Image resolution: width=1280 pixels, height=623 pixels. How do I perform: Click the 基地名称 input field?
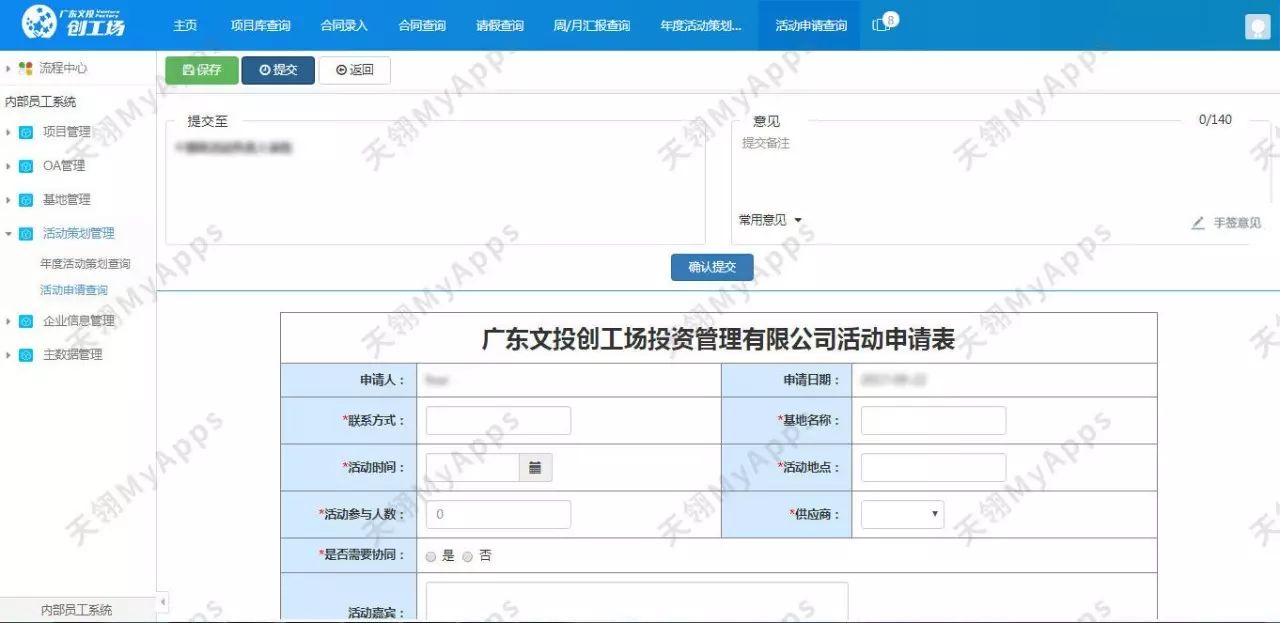[933, 421]
